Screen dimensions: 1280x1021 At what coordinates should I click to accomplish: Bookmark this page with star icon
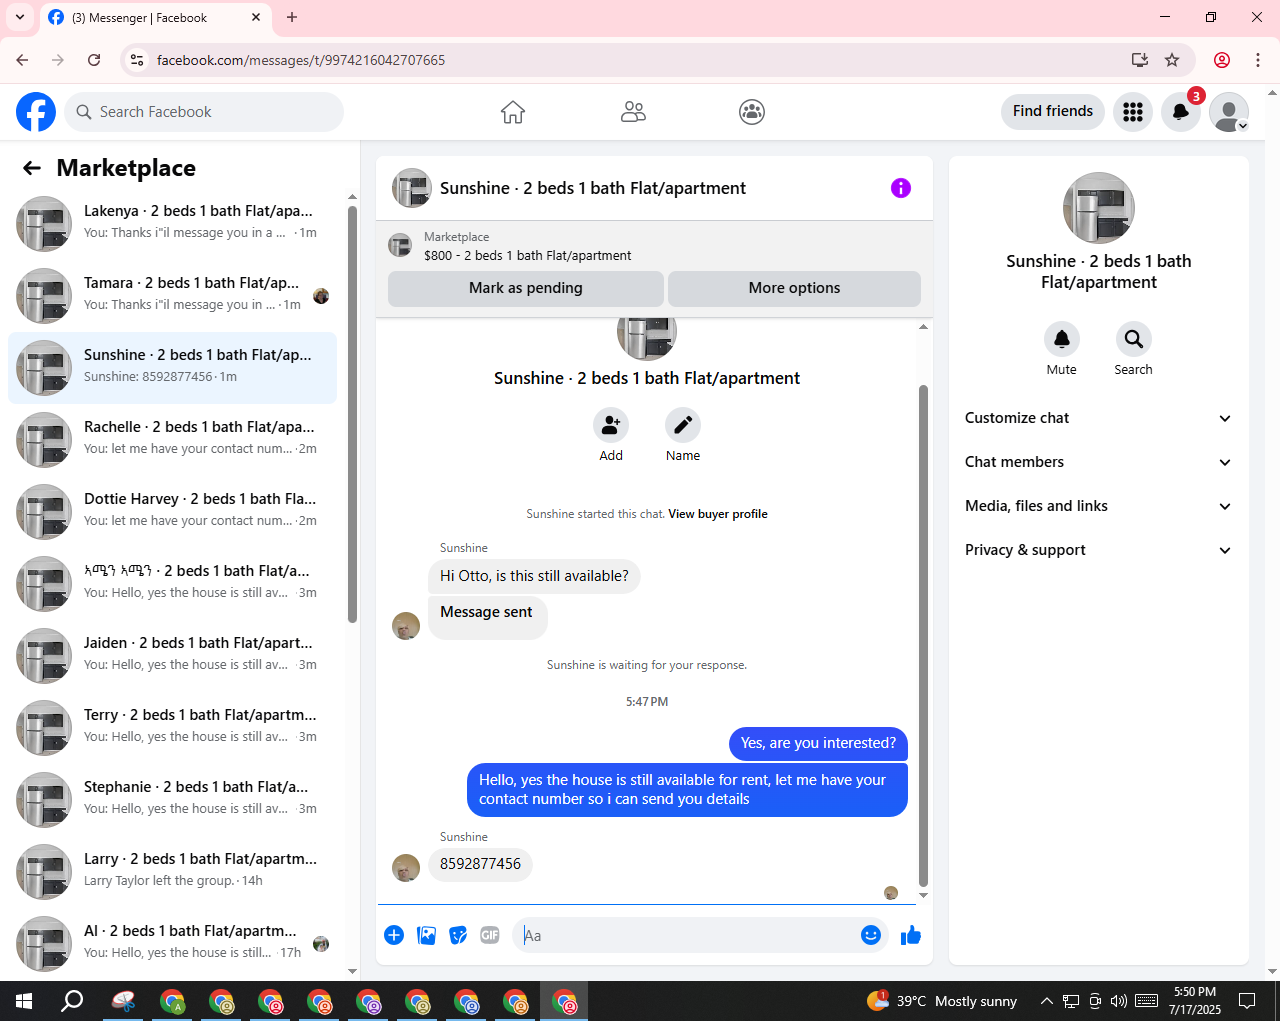1172,60
